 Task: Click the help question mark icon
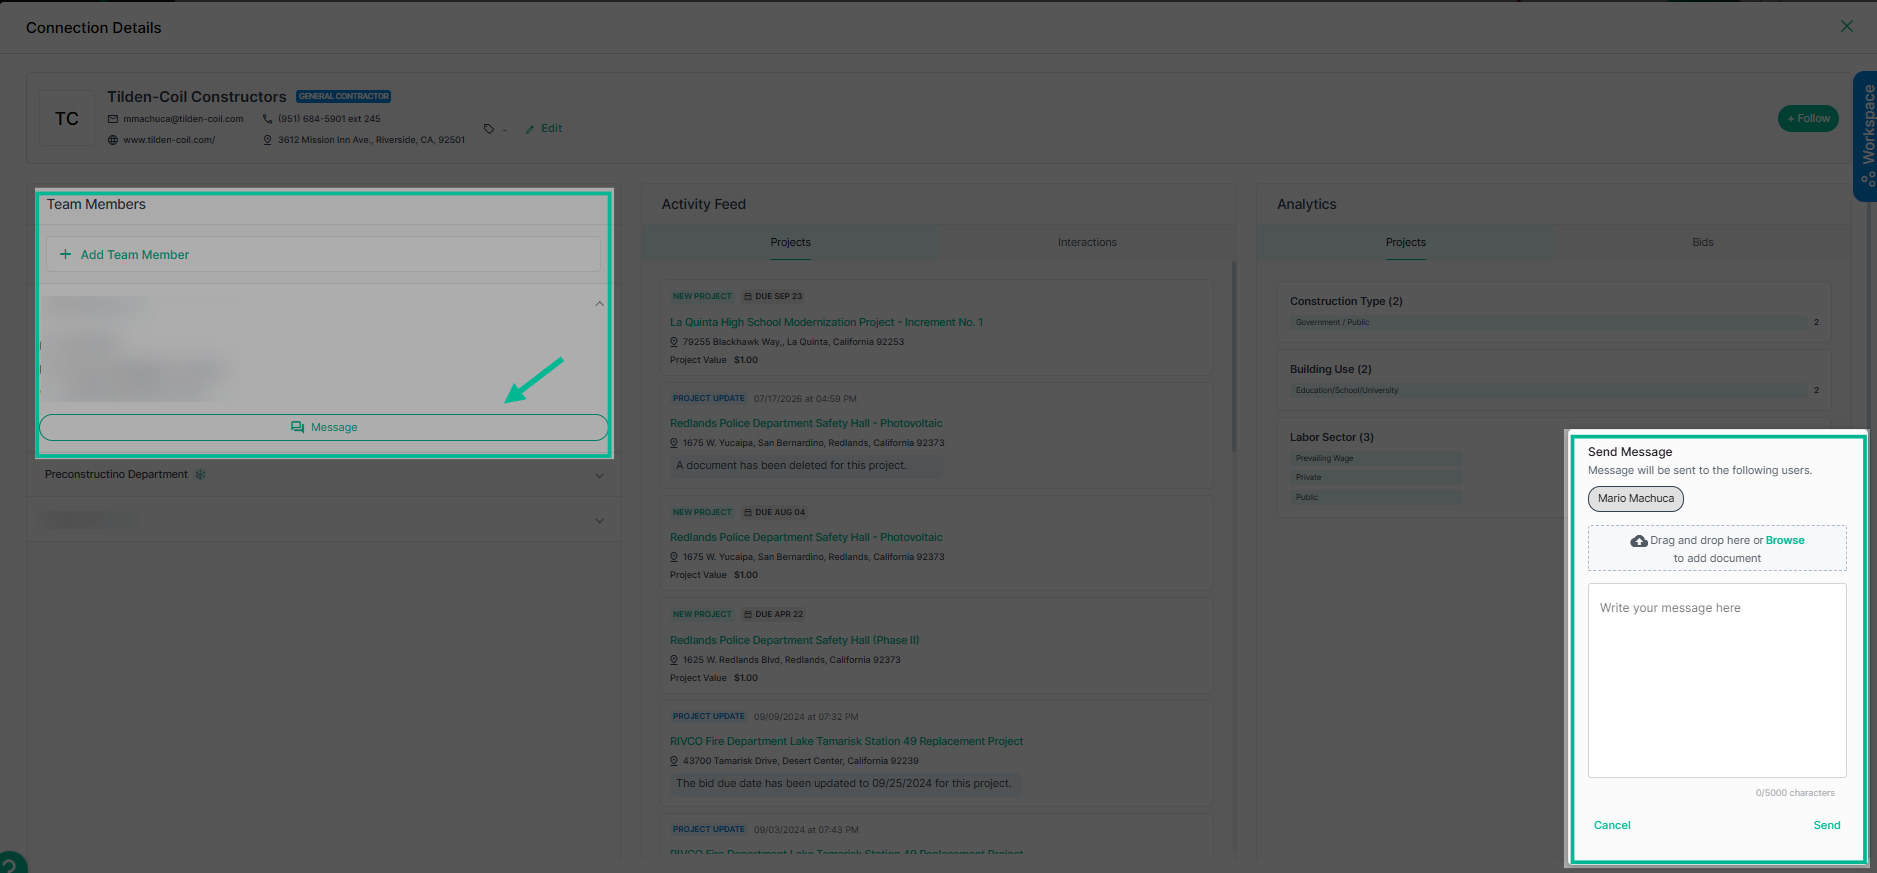[10, 864]
